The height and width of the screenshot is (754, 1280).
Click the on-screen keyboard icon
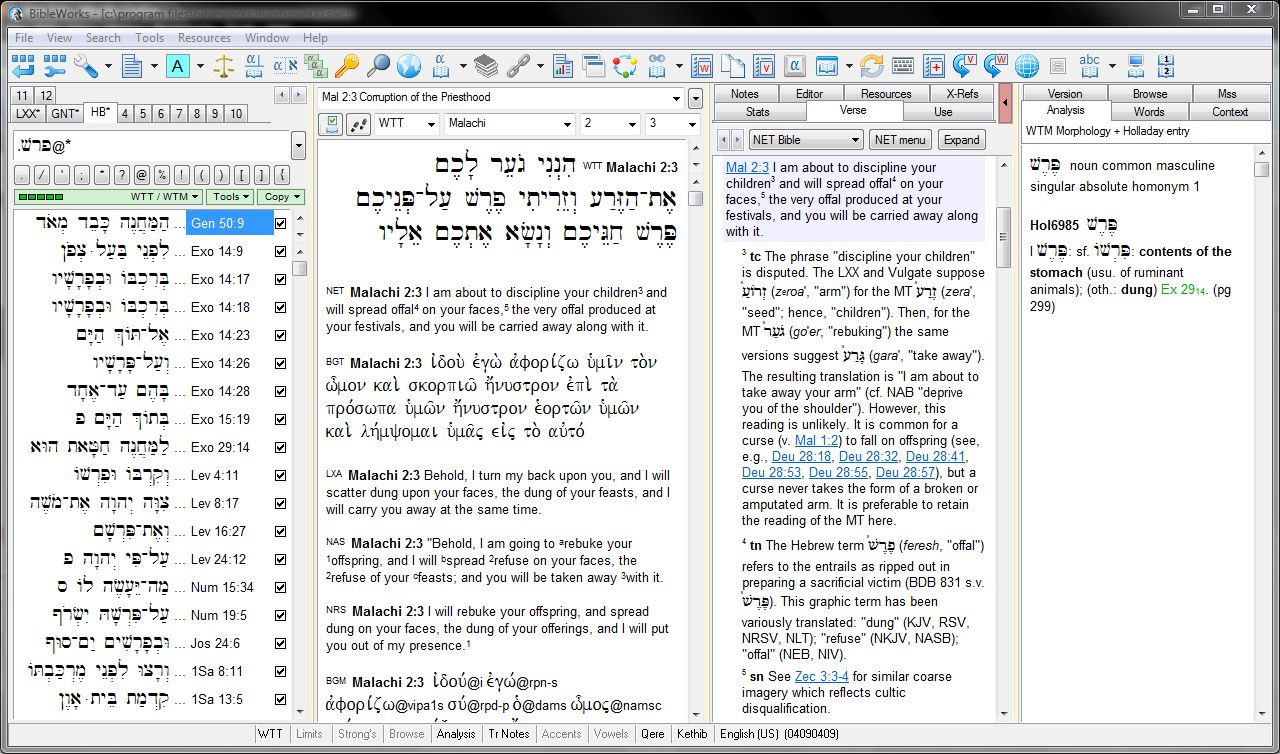(x=903, y=67)
